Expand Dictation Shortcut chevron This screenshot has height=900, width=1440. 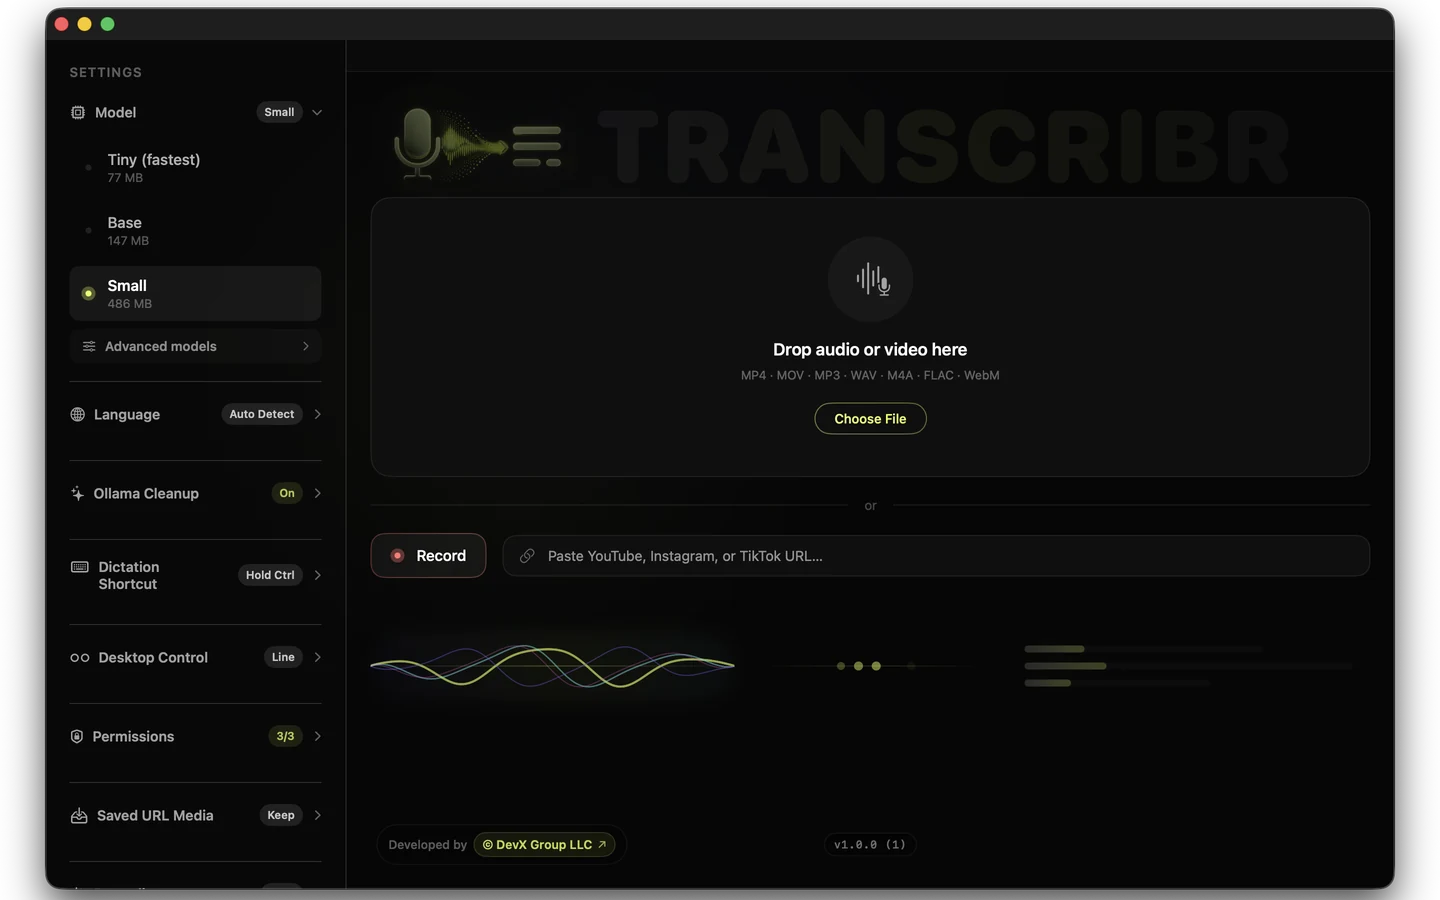point(317,575)
